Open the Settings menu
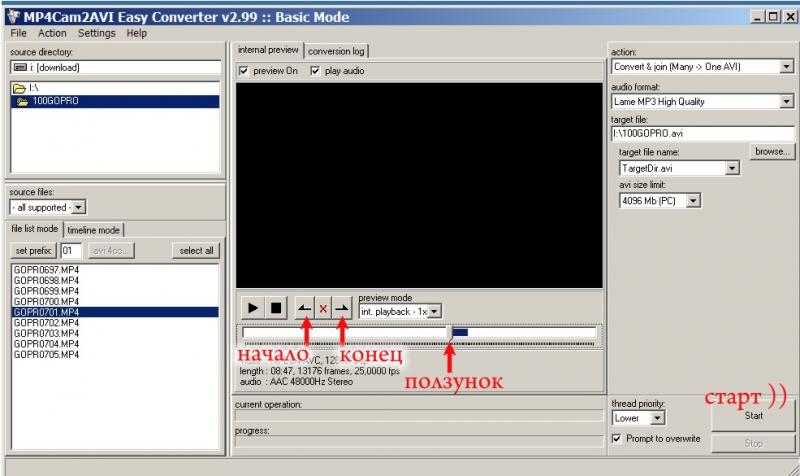 pos(96,33)
